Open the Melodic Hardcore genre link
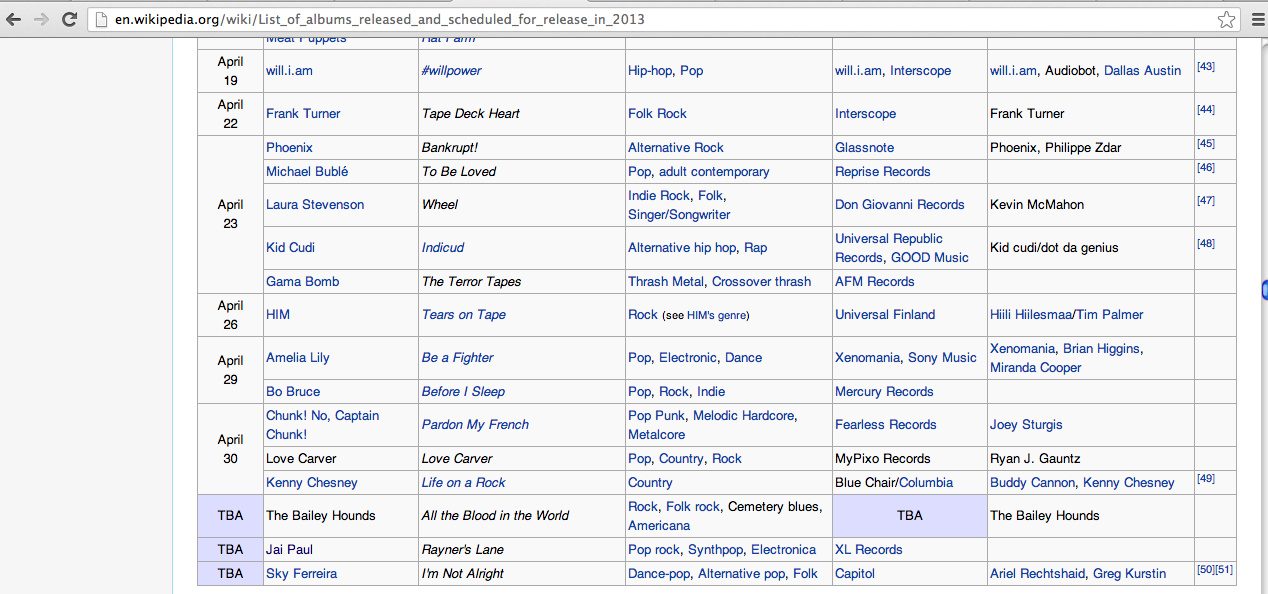Screen dimensions: 1268x594 (746, 416)
